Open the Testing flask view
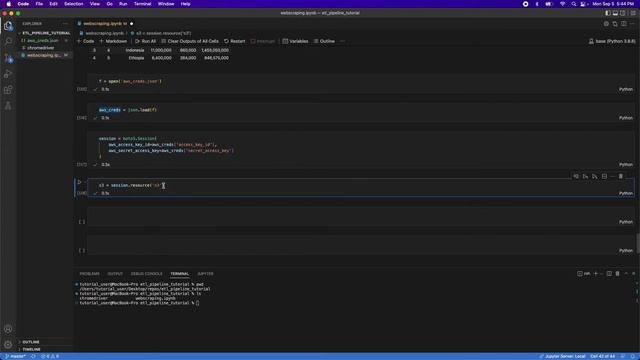 pos(8,106)
